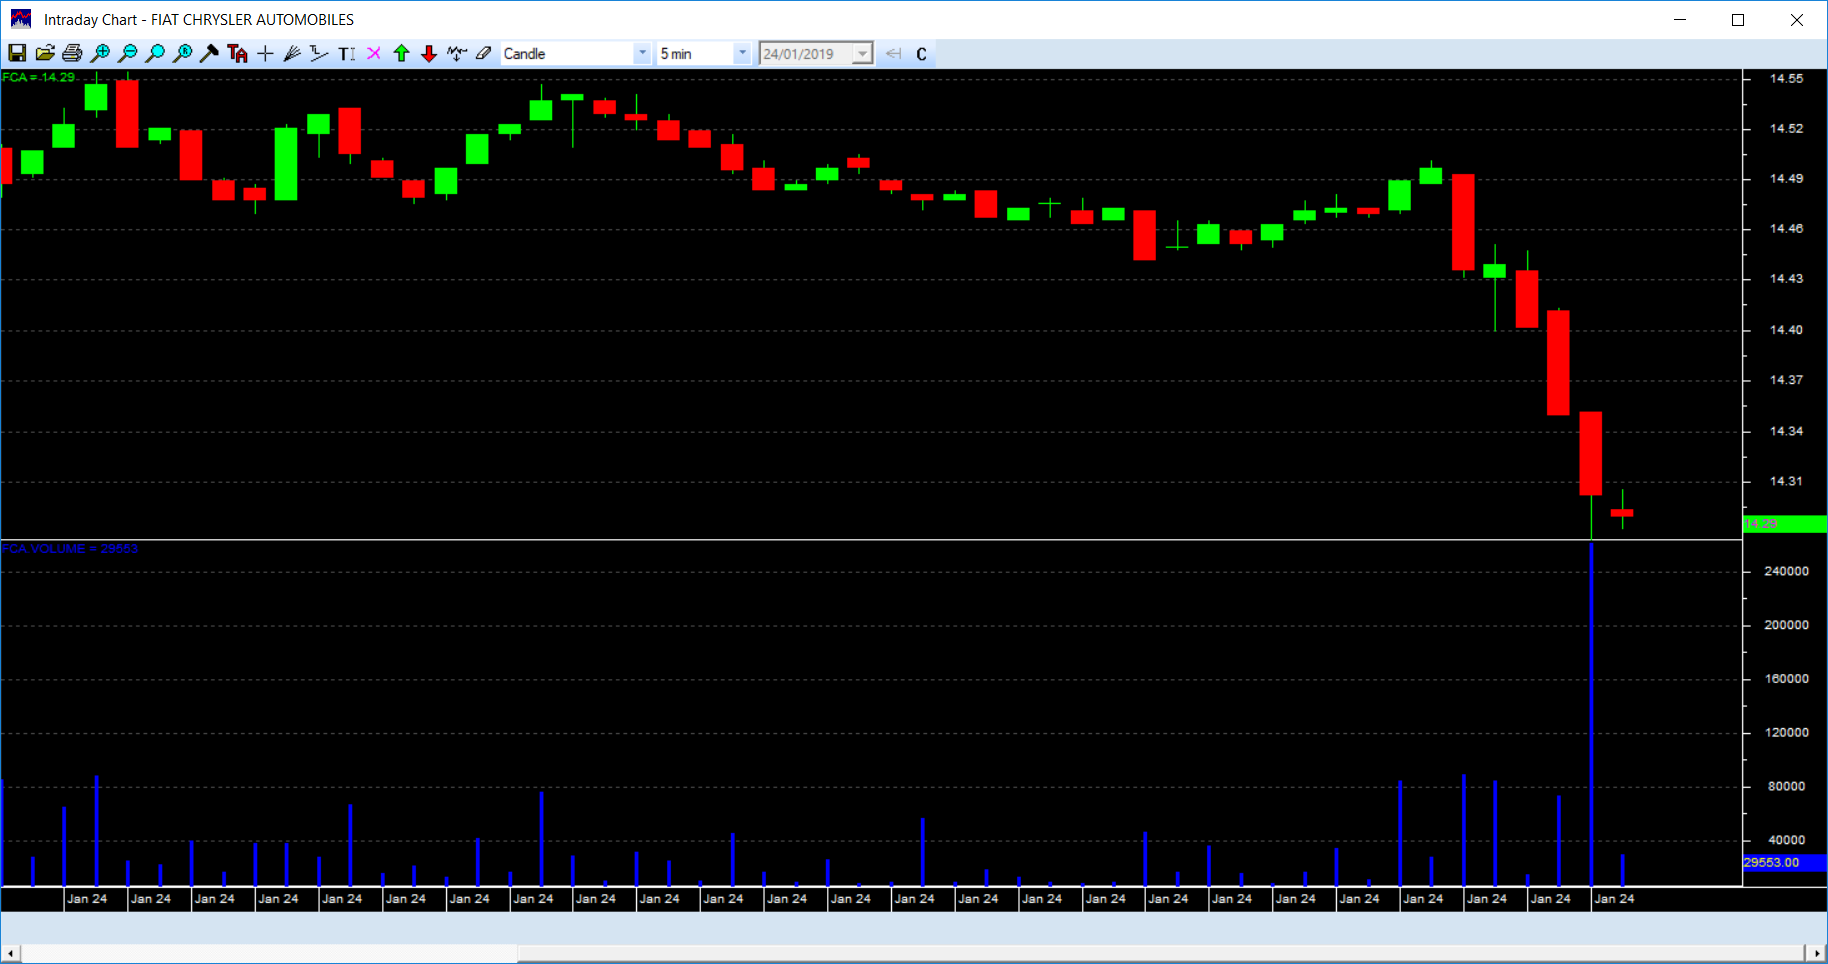
Task: Select the text annotation tool
Action: click(346, 53)
